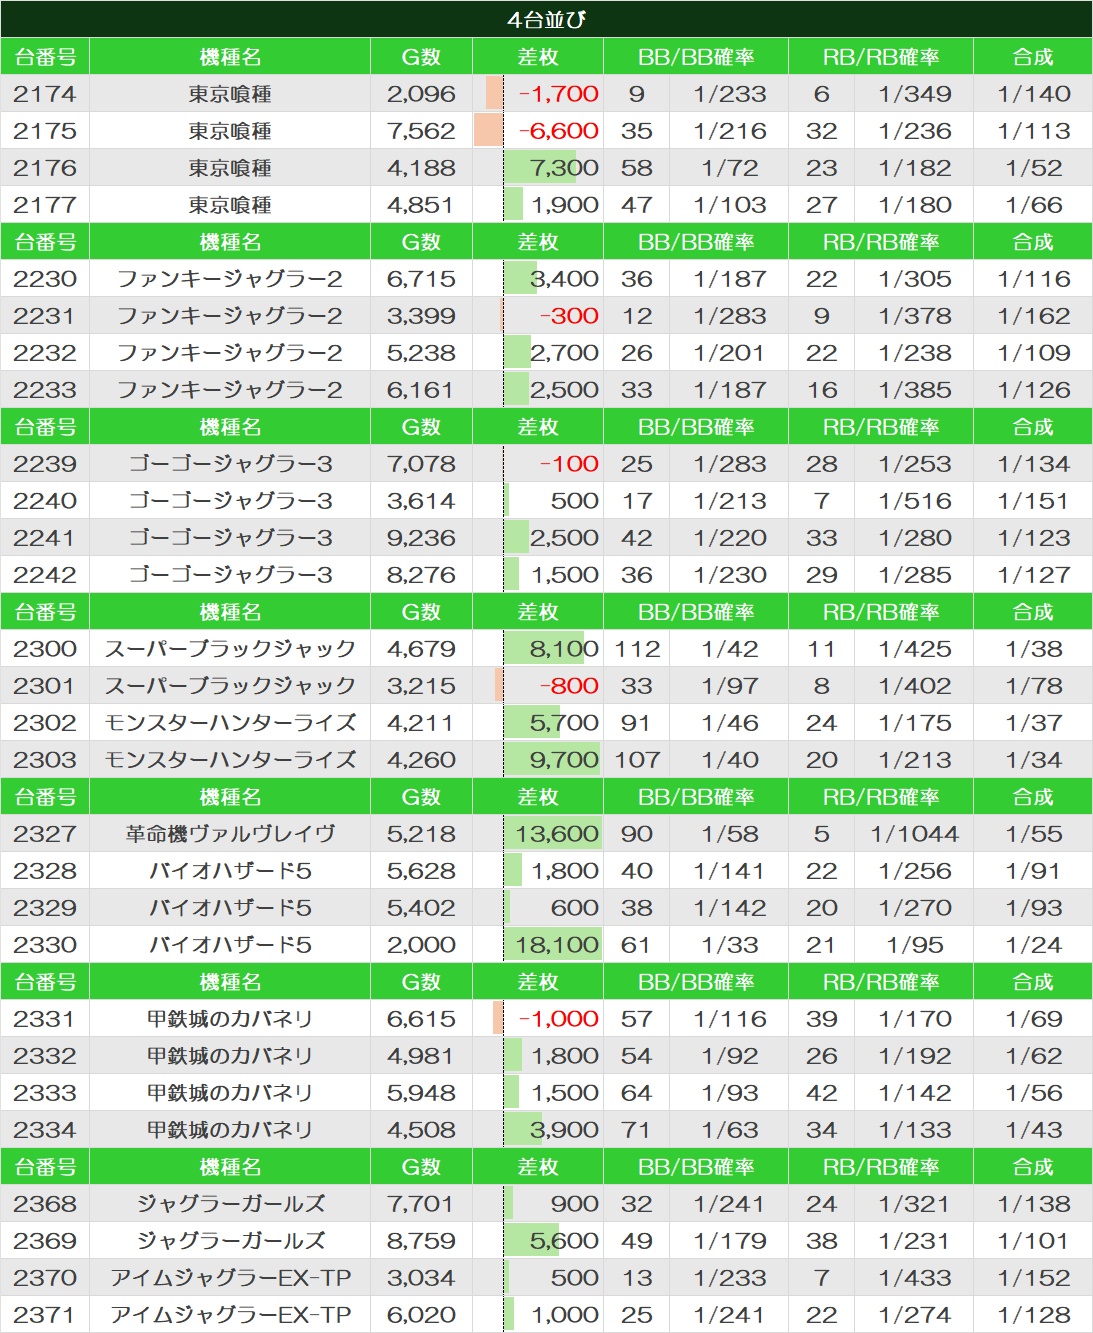Click the 1/72 BB rate for 2176
Image resolution: width=1093 pixels, height=1333 pixels.
(730, 168)
